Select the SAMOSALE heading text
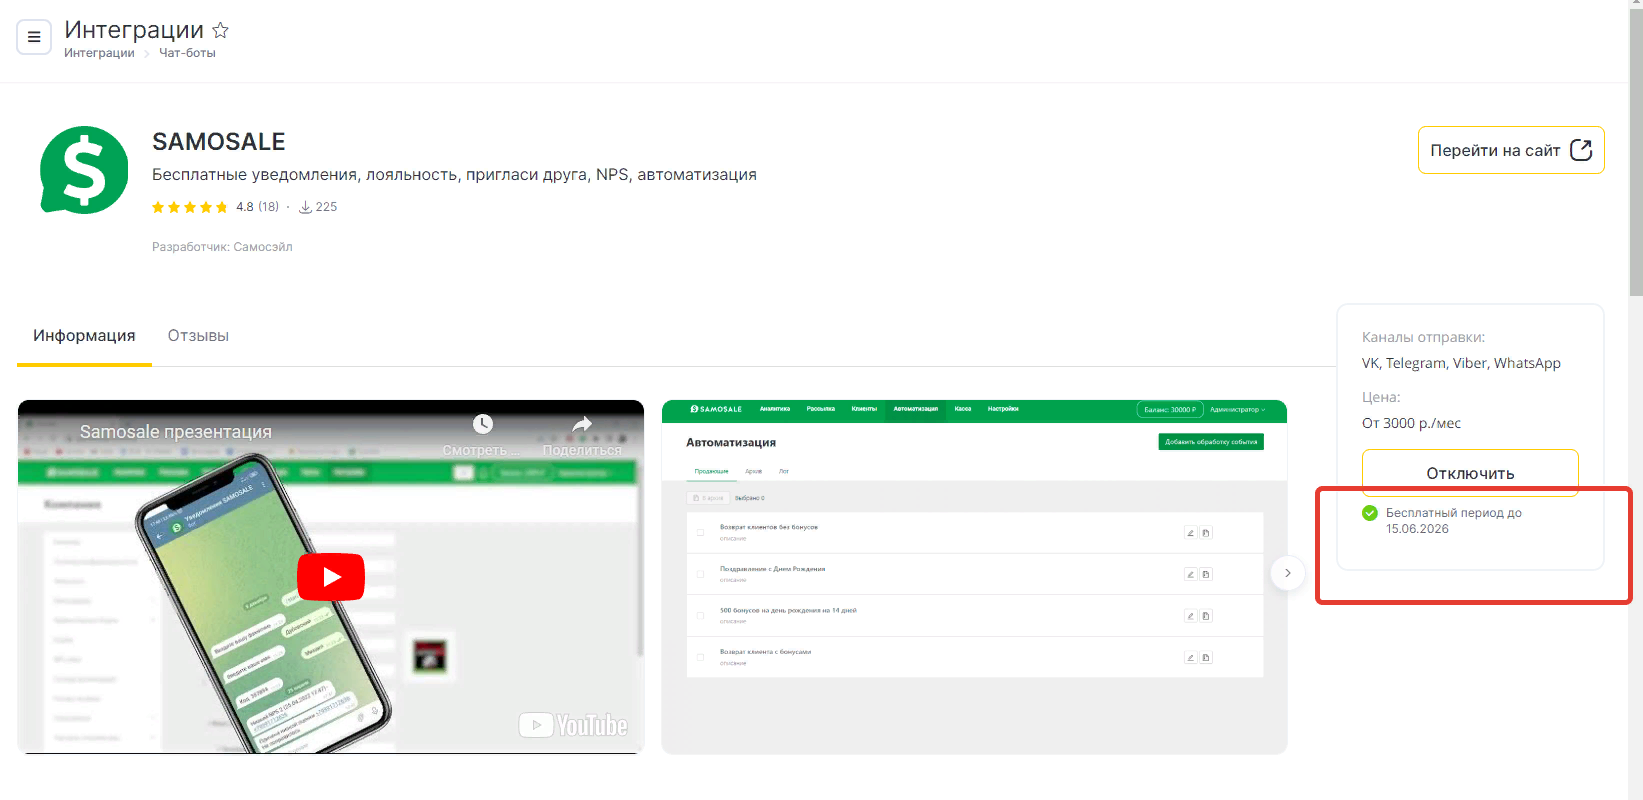This screenshot has height=800, width=1643. pos(219,142)
